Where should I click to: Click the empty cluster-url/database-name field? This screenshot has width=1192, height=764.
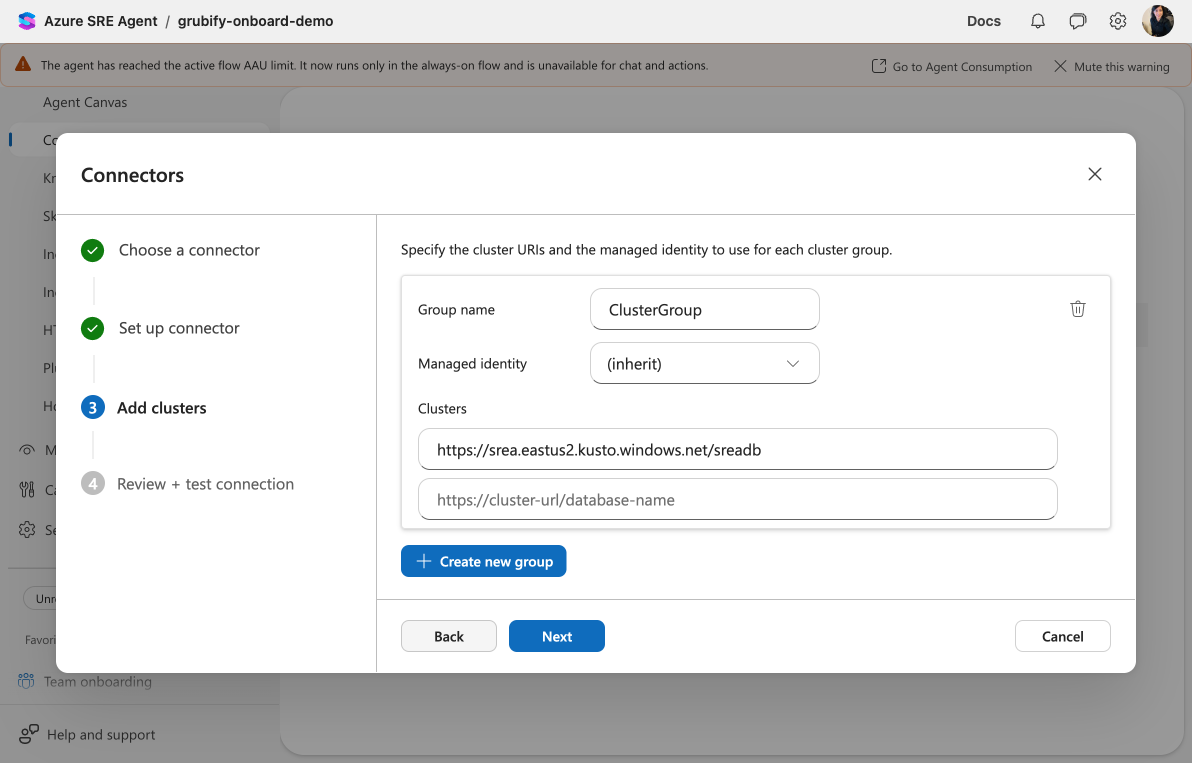737,499
